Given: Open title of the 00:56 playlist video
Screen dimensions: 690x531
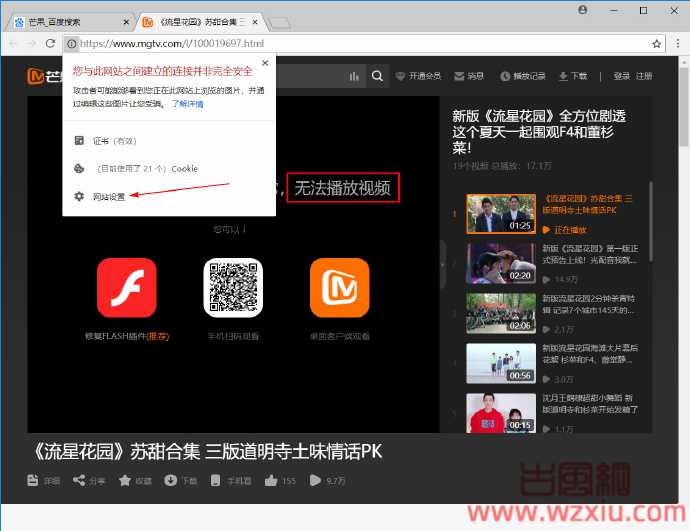Looking at the screenshot, I should coord(590,354).
